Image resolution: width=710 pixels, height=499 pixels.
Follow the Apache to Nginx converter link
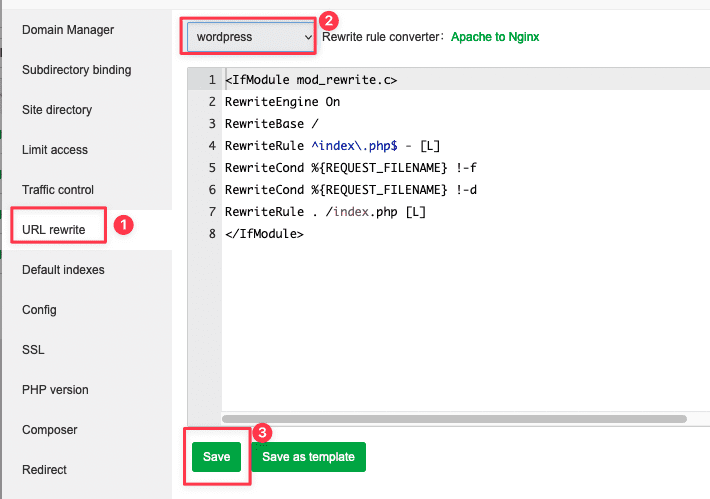(495, 37)
